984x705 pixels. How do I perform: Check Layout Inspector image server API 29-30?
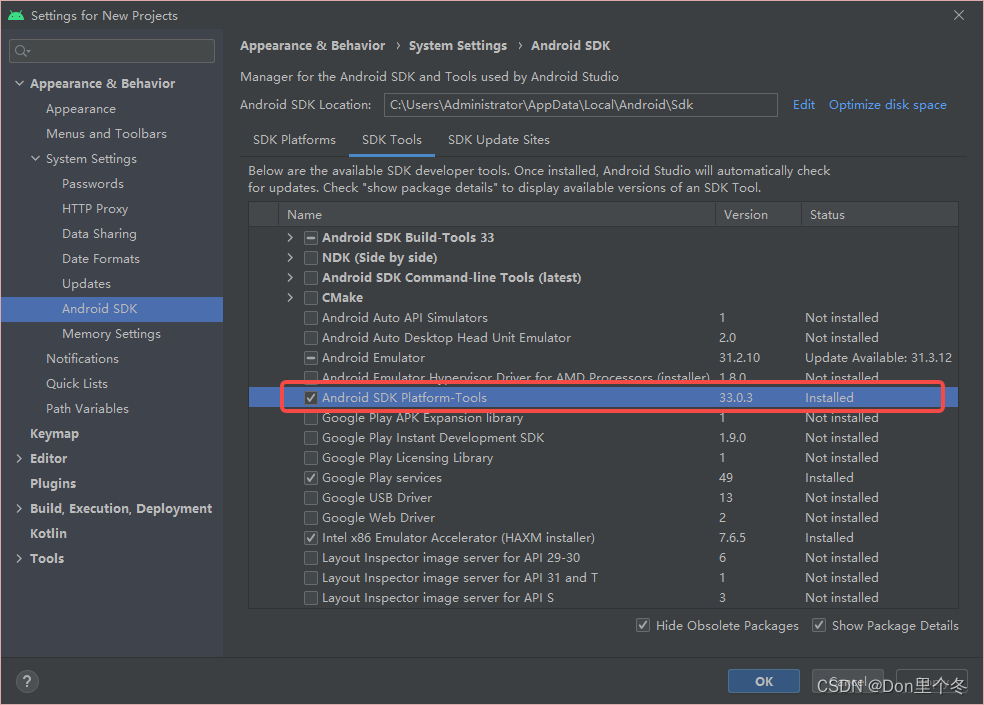311,558
